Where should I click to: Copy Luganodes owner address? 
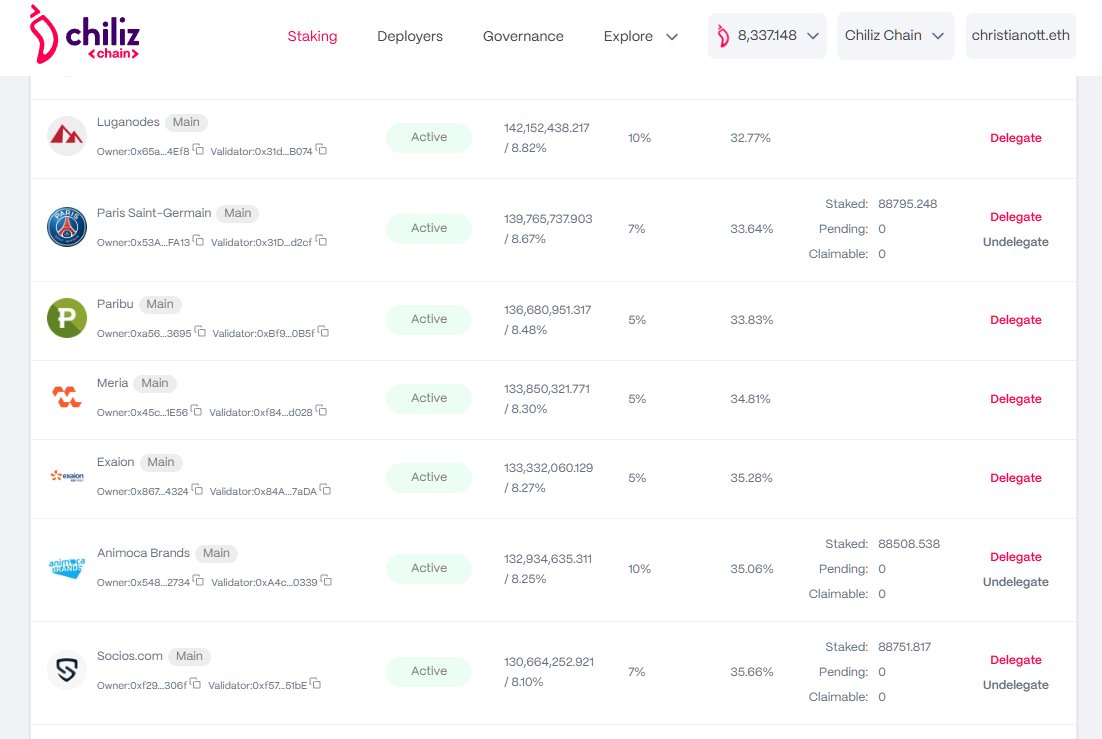(198, 150)
